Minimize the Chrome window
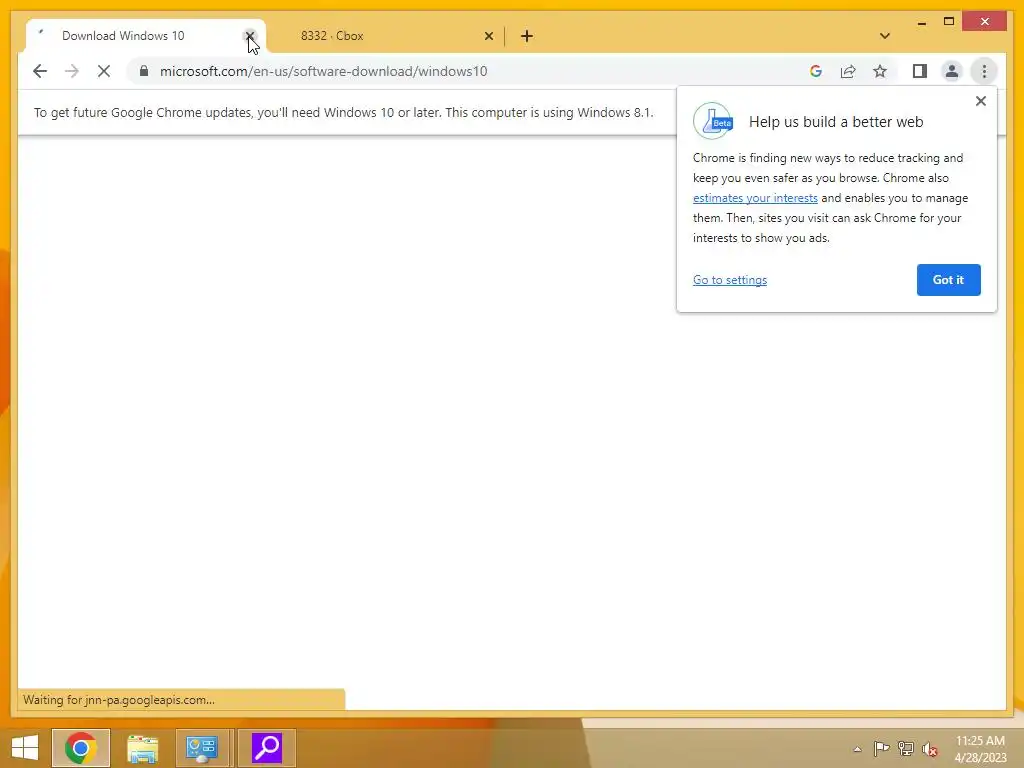 coord(921,22)
